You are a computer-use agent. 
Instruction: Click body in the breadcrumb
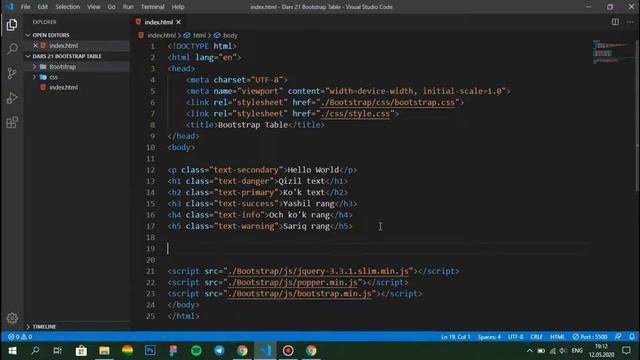click(x=230, y=36)
